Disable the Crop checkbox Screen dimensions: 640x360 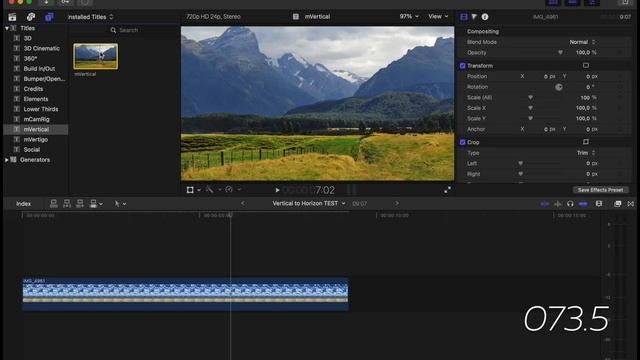(462, 142)
